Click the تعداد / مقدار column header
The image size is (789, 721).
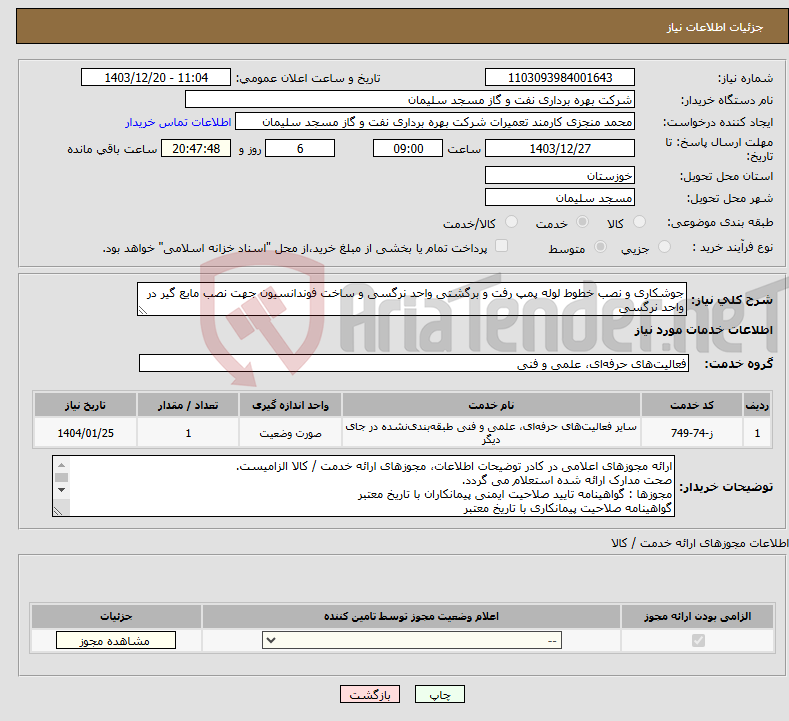(188, 405)
